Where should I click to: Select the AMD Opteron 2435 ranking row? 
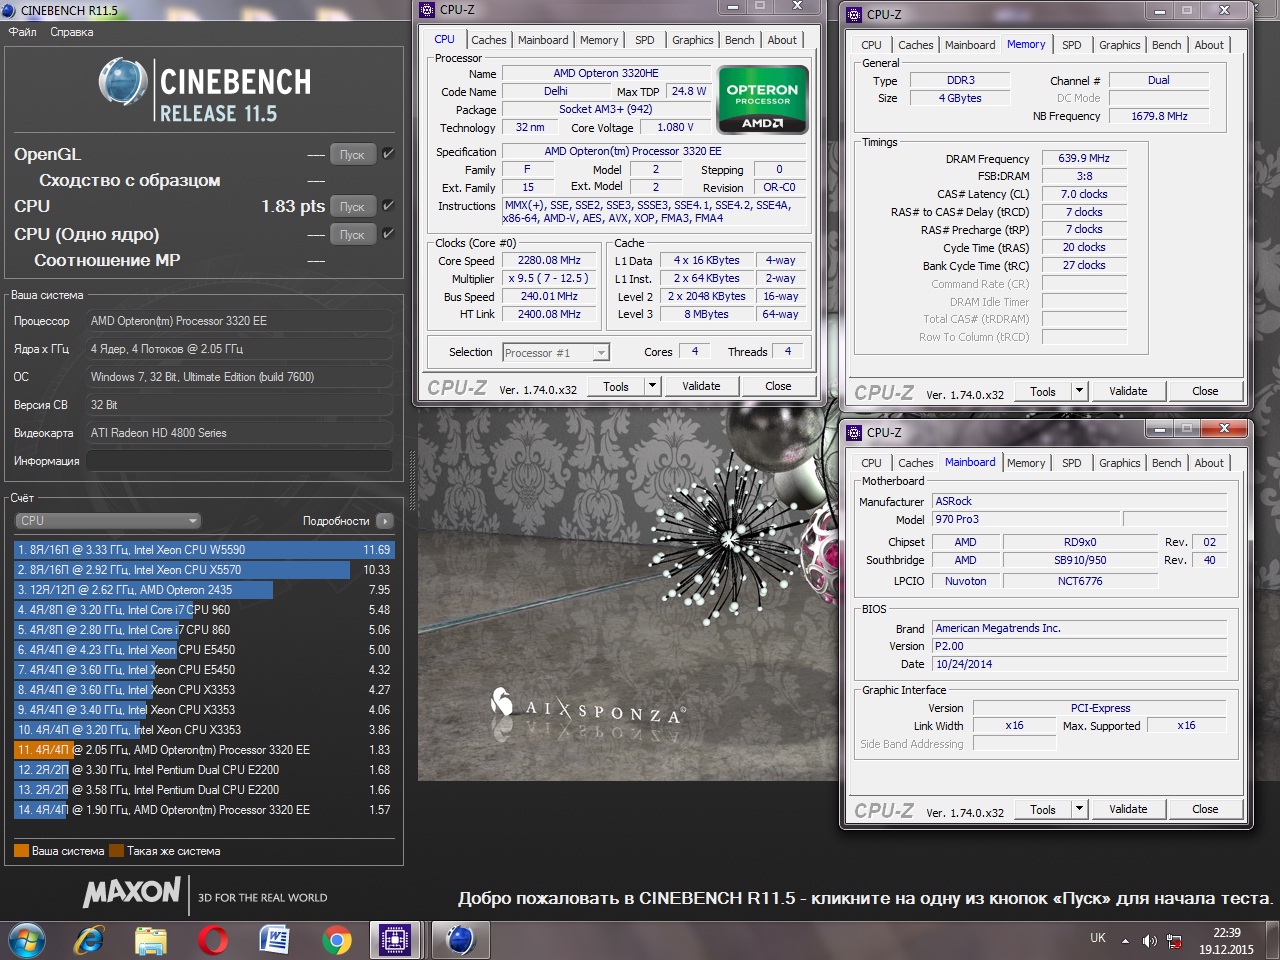tap(204, 590)
